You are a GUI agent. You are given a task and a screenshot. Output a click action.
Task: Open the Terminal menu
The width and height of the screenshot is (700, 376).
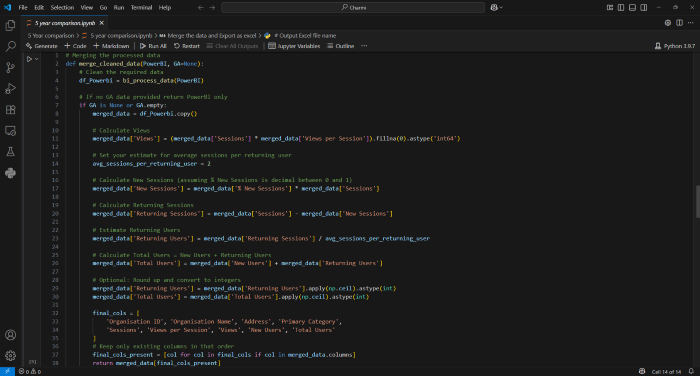[141, 8]
